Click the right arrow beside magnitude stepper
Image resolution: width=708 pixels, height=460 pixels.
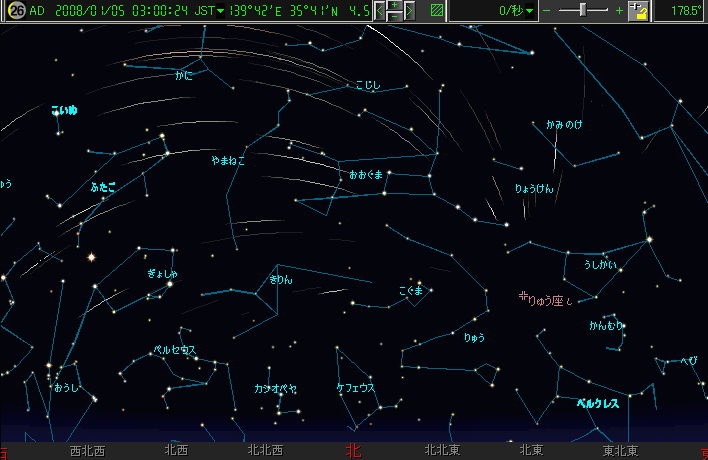409,11
